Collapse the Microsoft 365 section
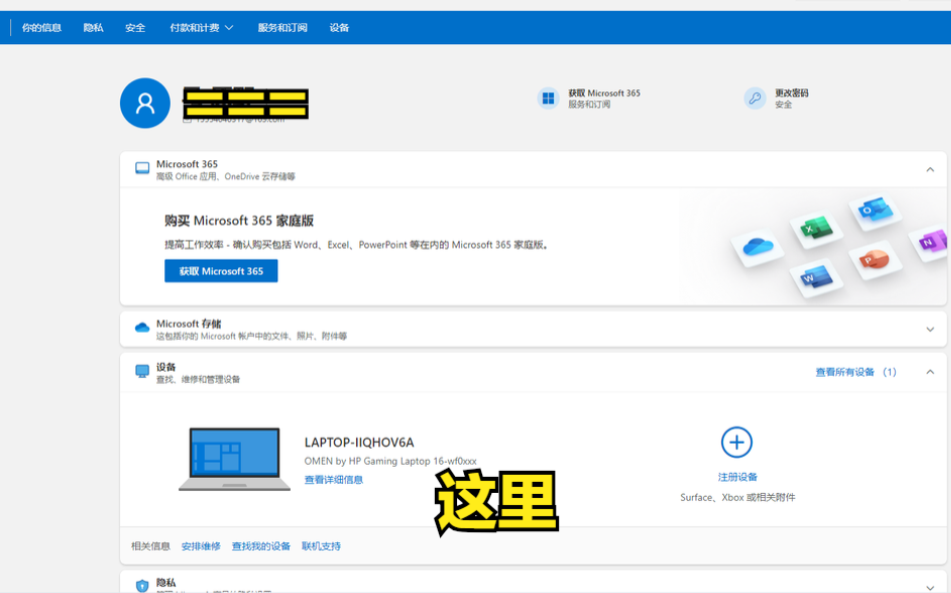This screenshot has width=951, height=593. pos(930,170)
